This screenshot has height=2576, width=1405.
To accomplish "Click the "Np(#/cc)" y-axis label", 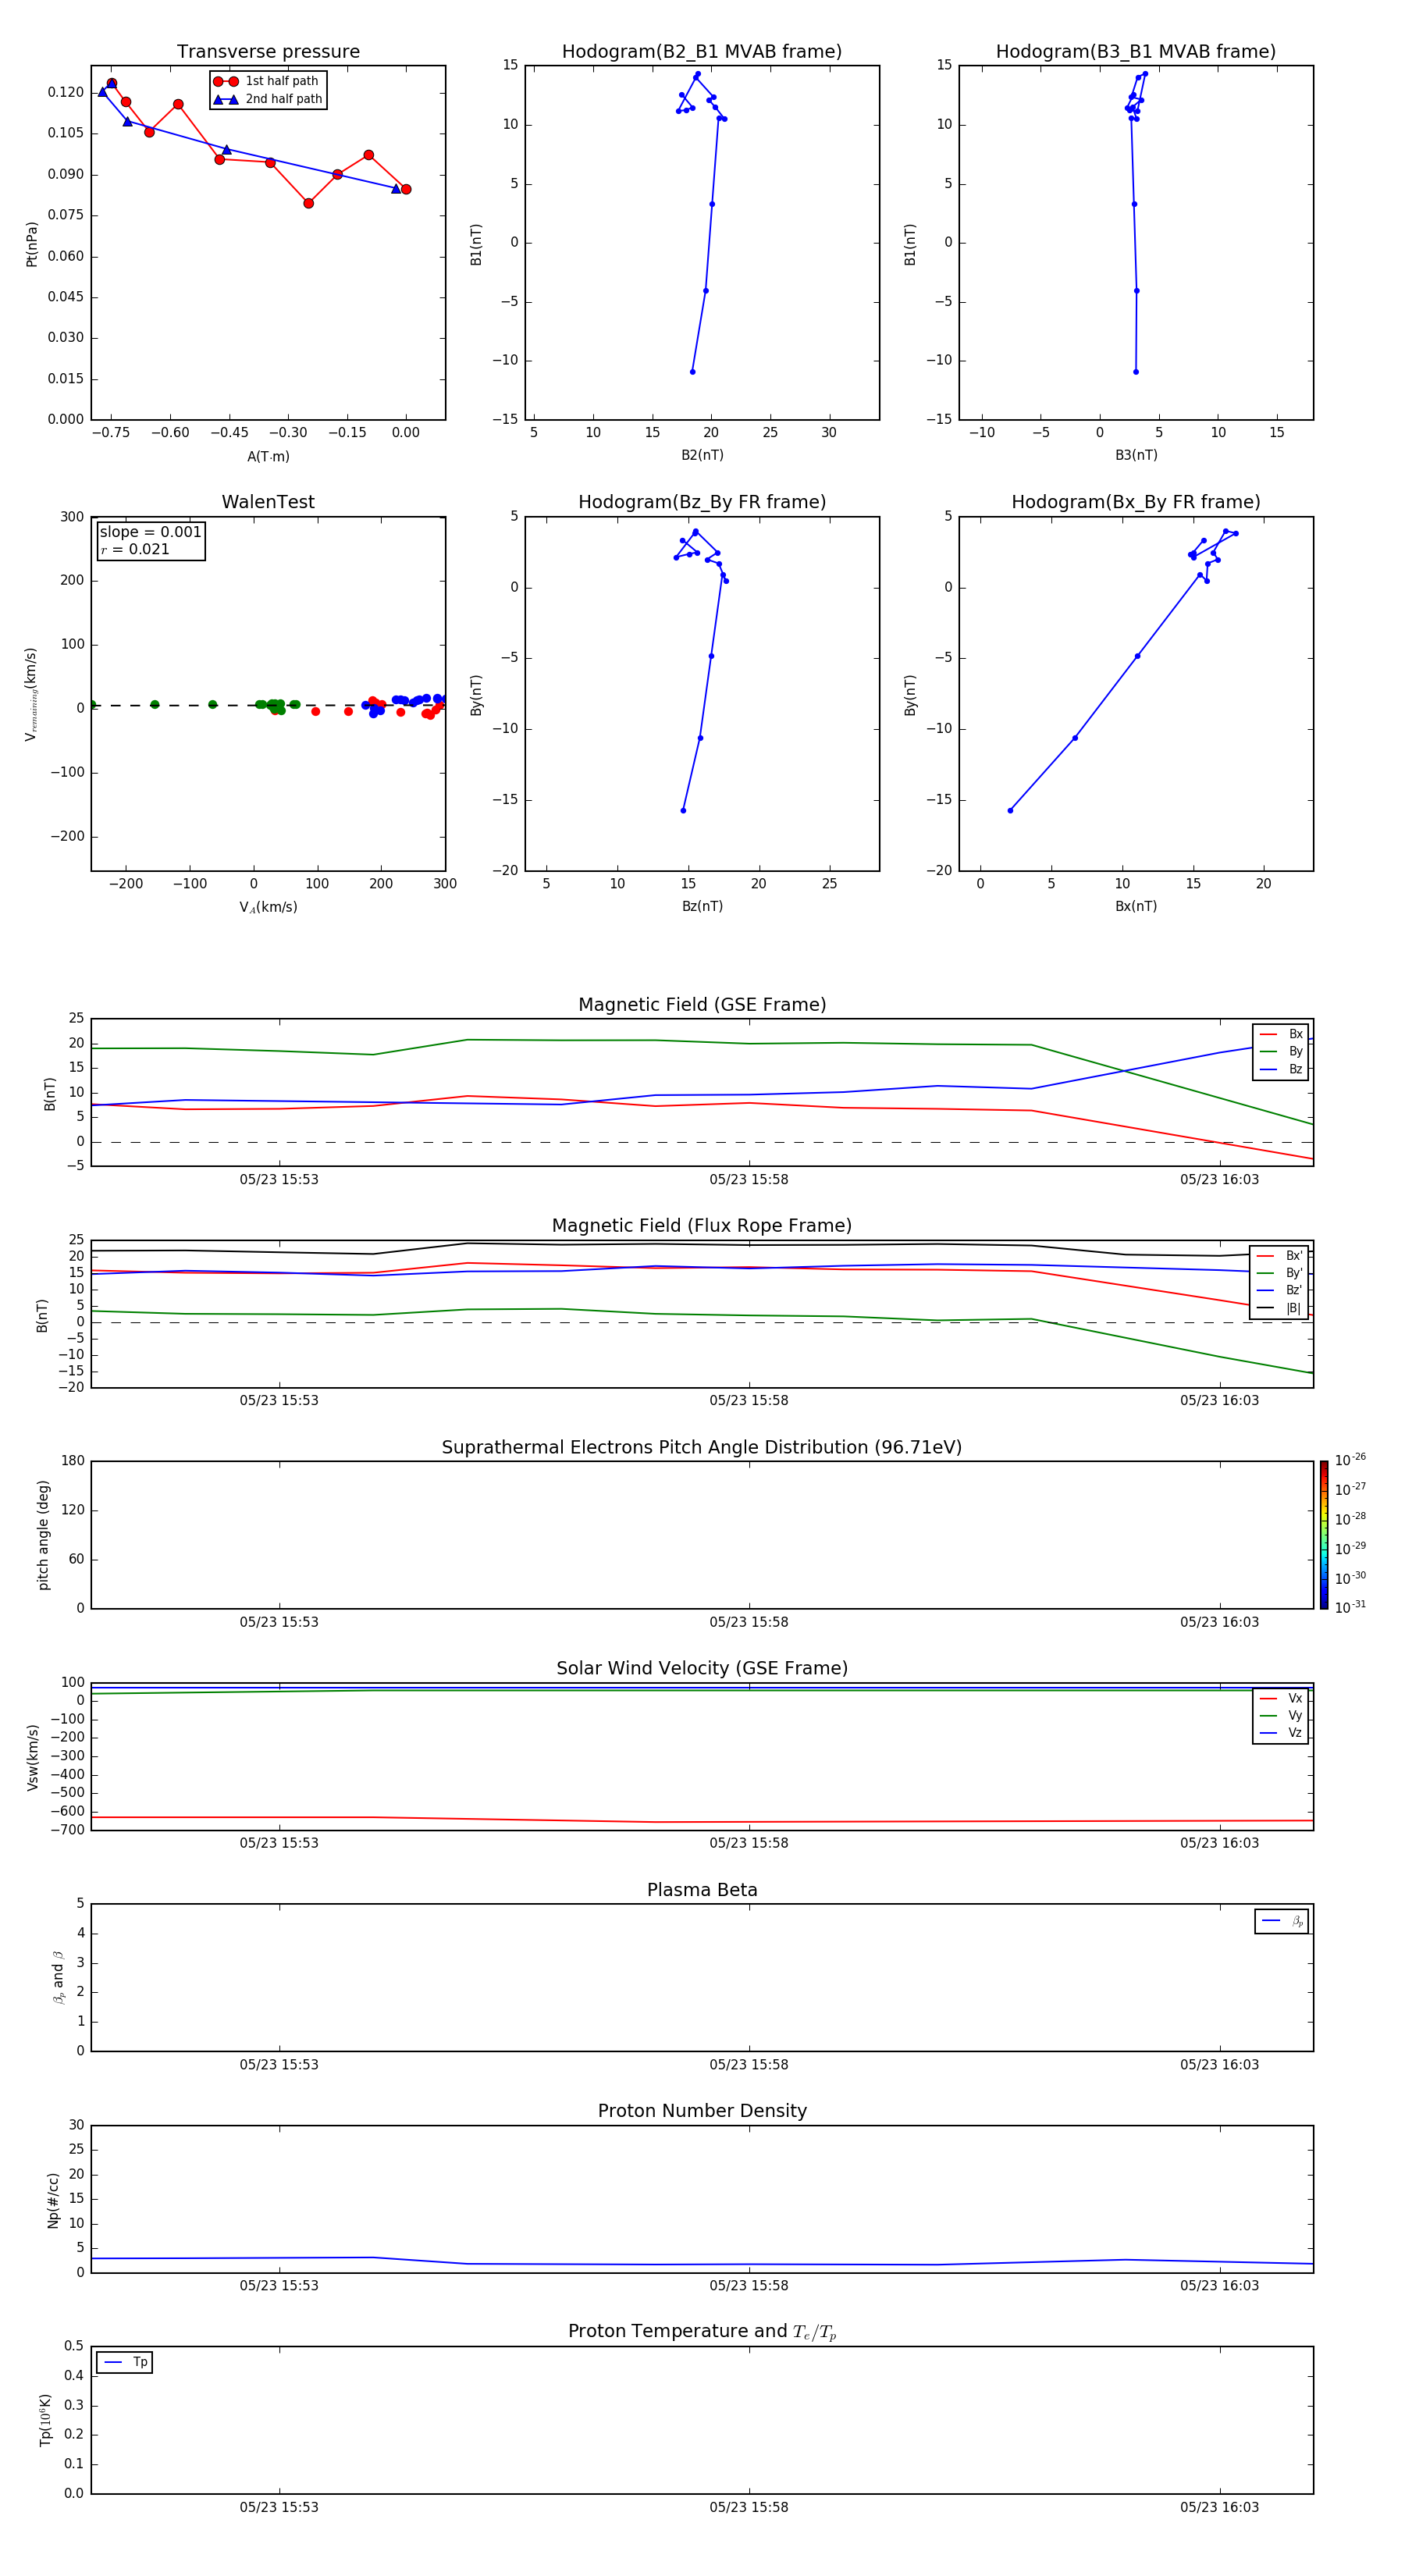I will click(x=53, y=2199).
